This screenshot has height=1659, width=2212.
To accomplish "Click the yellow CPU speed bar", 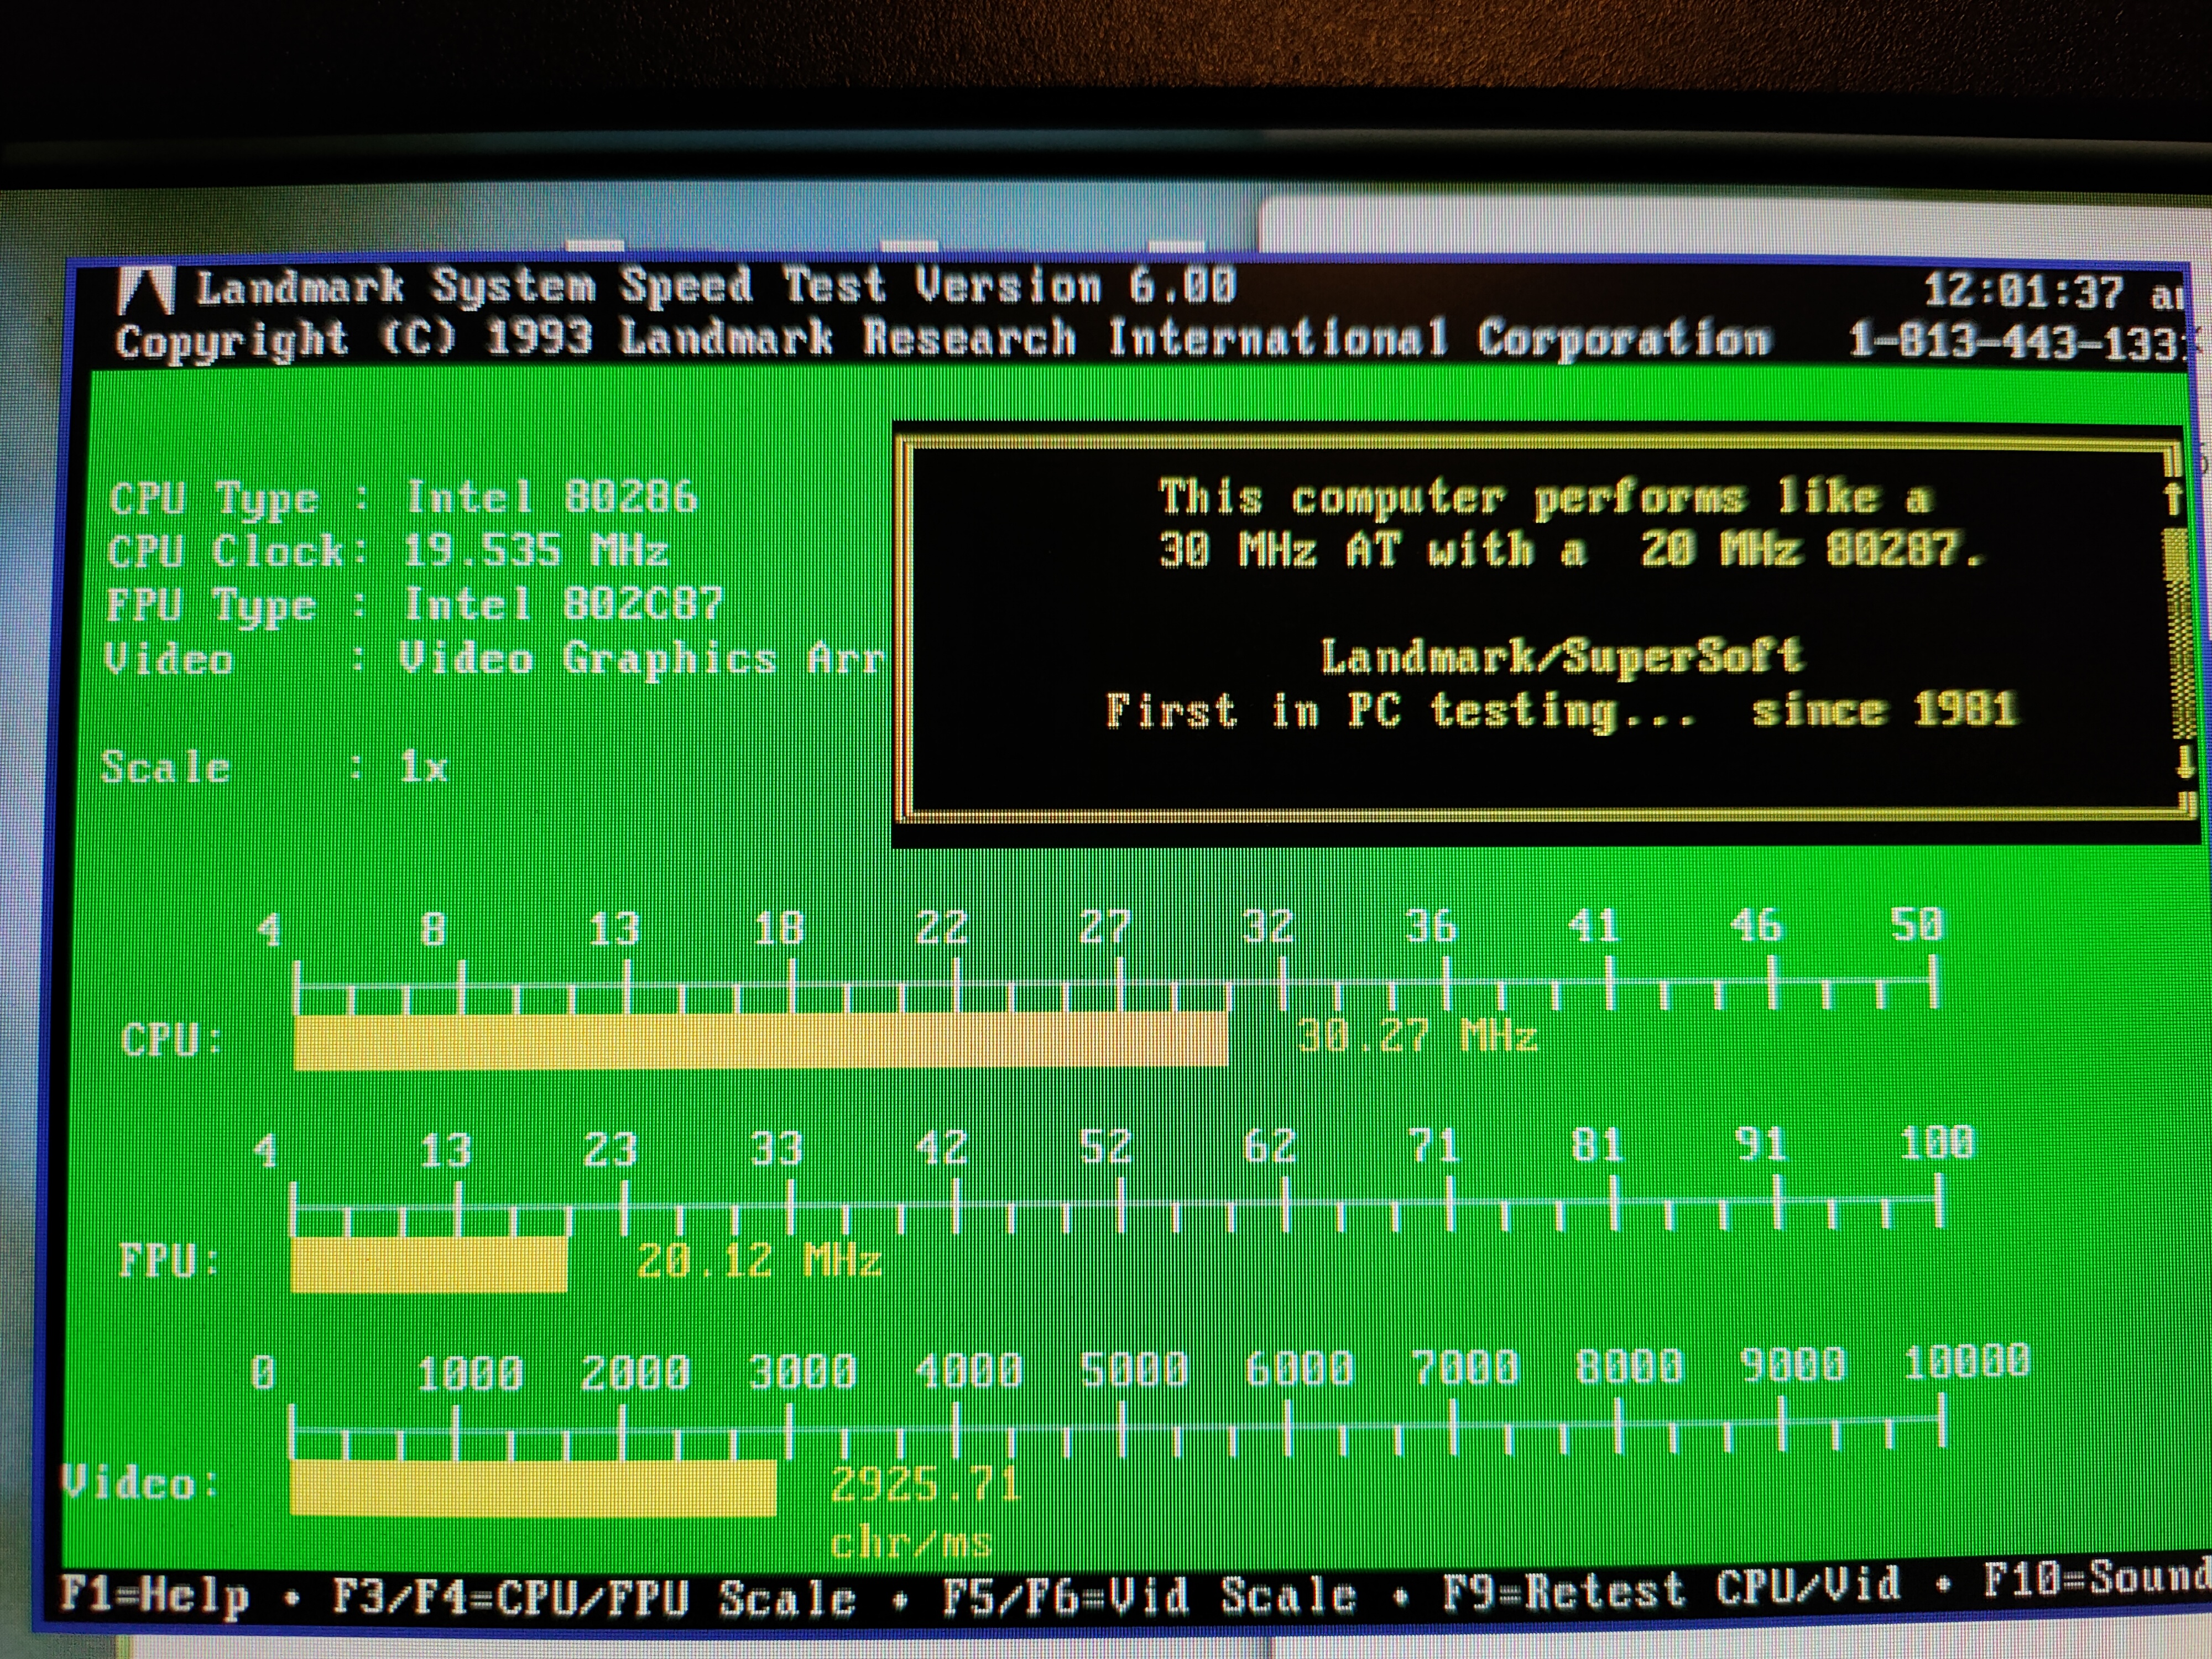I will pos(761,1040).
